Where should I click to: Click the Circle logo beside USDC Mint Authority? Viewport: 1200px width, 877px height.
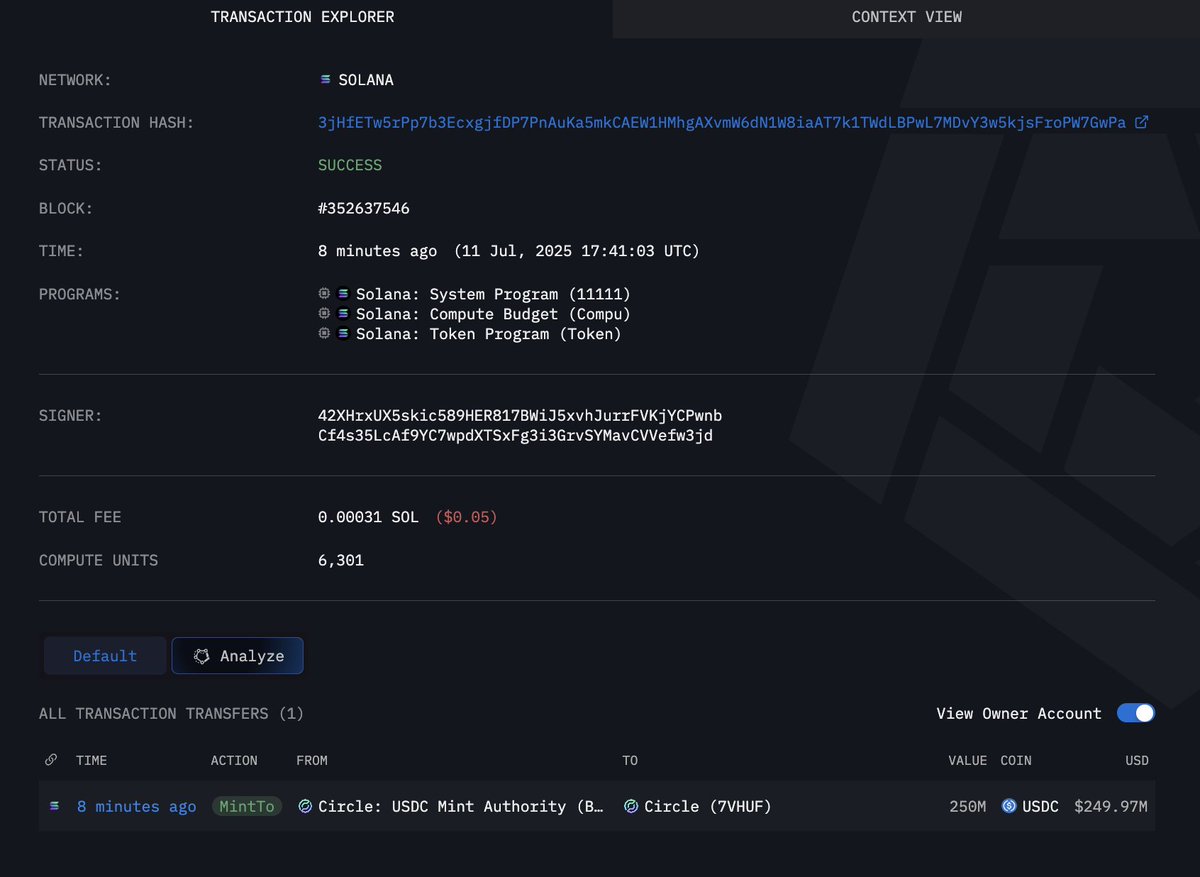(305, 806)
